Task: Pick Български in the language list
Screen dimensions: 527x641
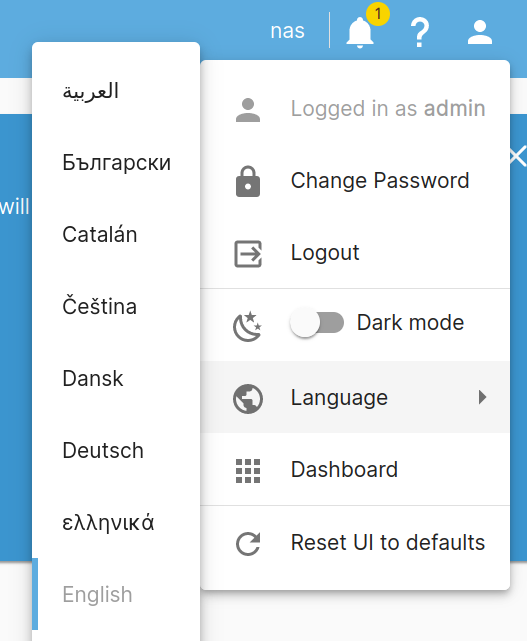Action: coord(116,163)
